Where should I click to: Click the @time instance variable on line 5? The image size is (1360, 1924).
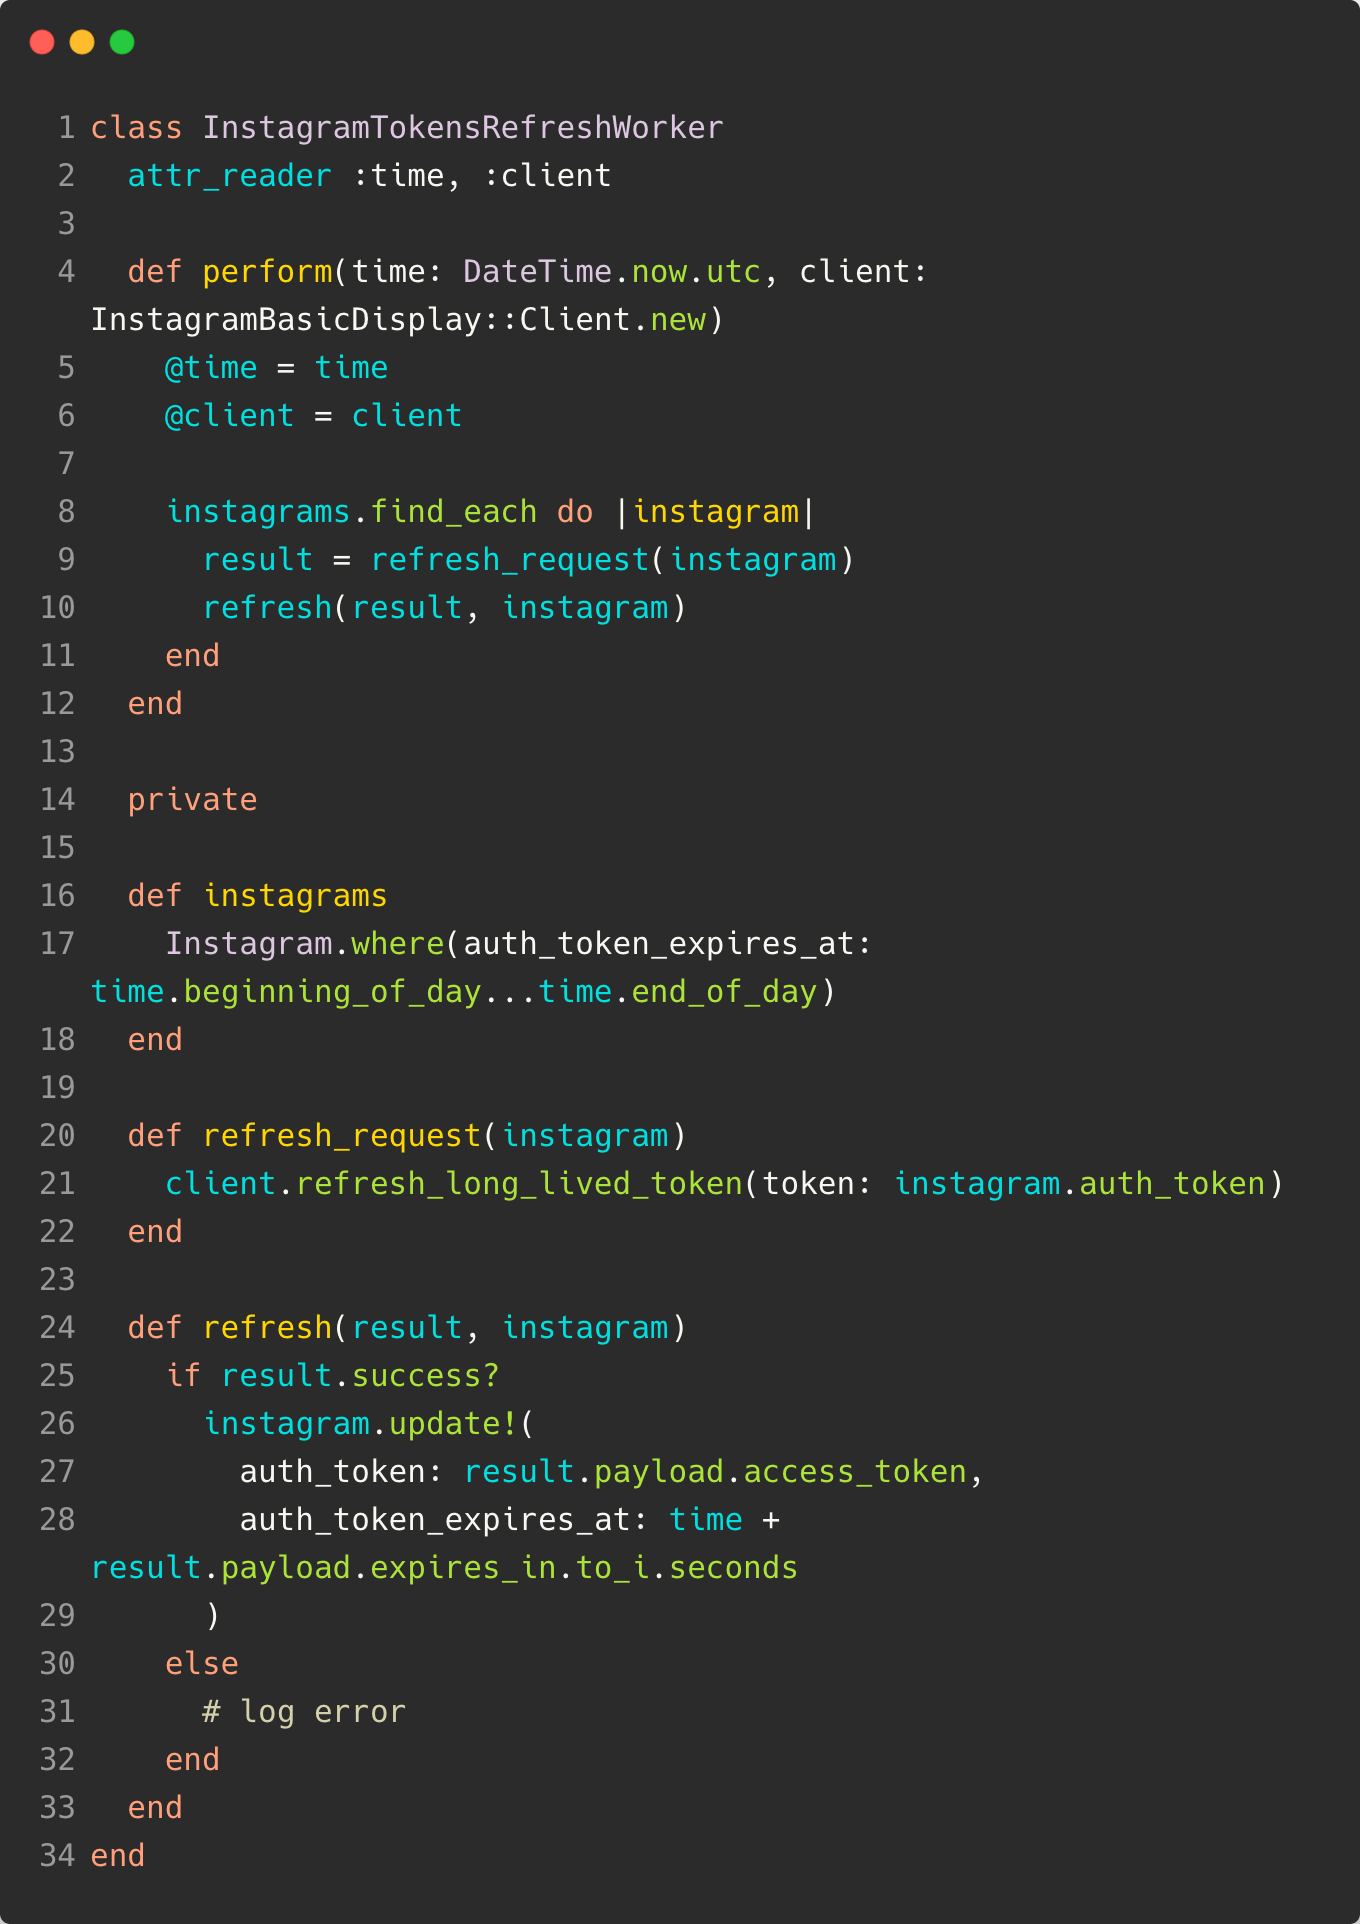[211, 368]
